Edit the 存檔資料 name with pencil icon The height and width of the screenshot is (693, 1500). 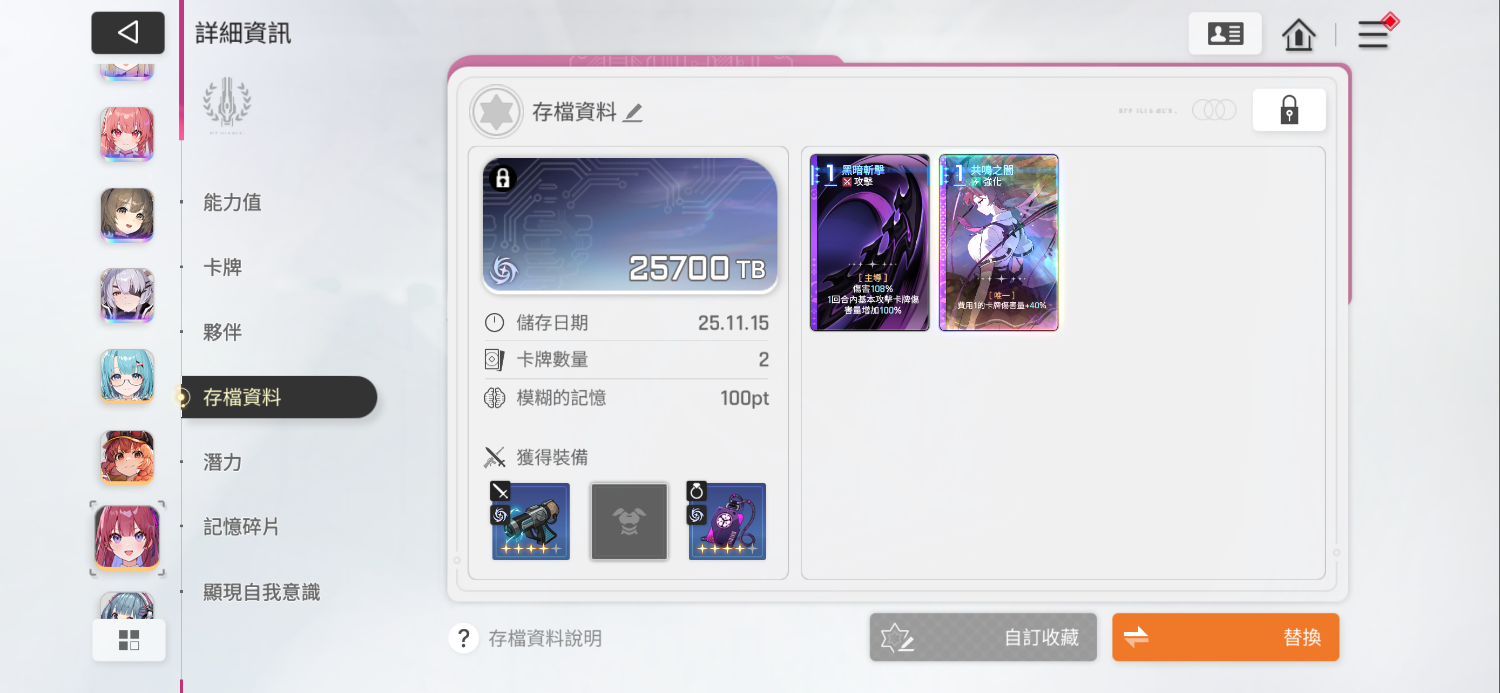632,113
